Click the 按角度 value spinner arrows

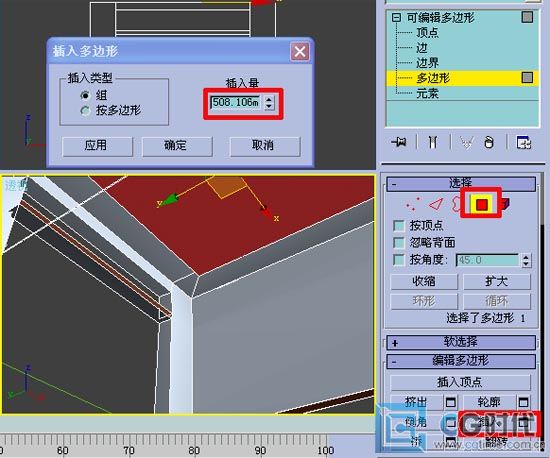(525, 260)
